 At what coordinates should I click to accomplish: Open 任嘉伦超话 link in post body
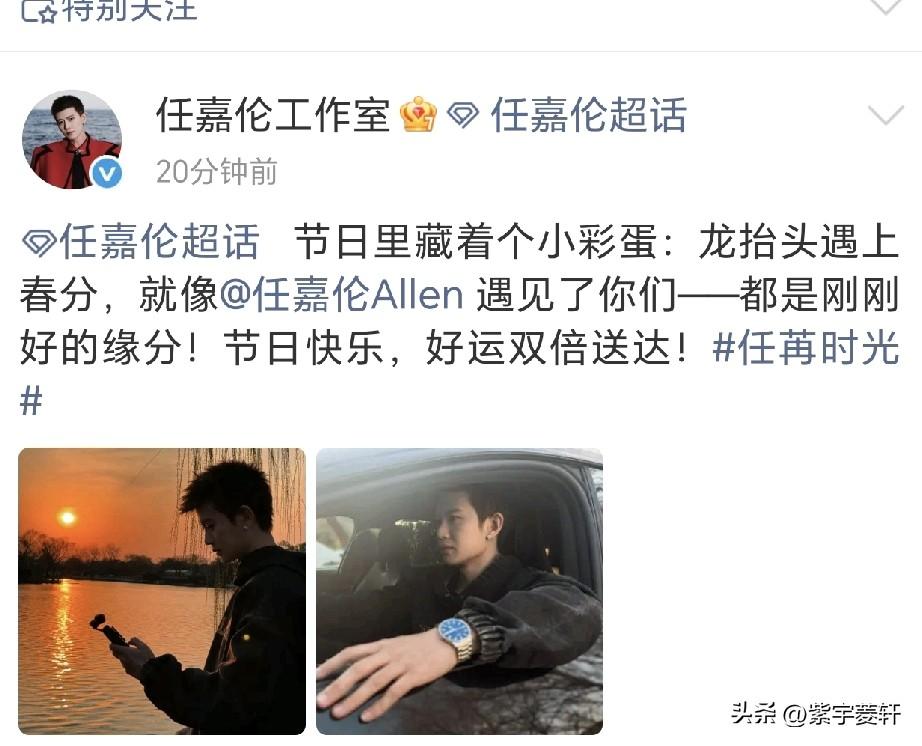pos(159,242)
